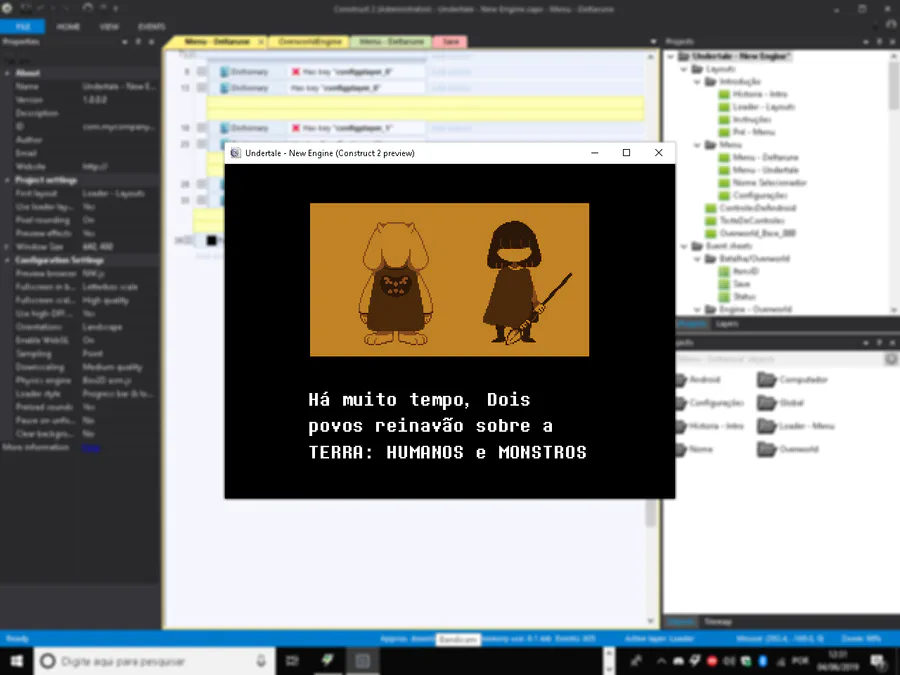Viewport: 900px width, 675px height.
Task: Toggle collapse box on event row 13
Action: (x=201, y=88)
